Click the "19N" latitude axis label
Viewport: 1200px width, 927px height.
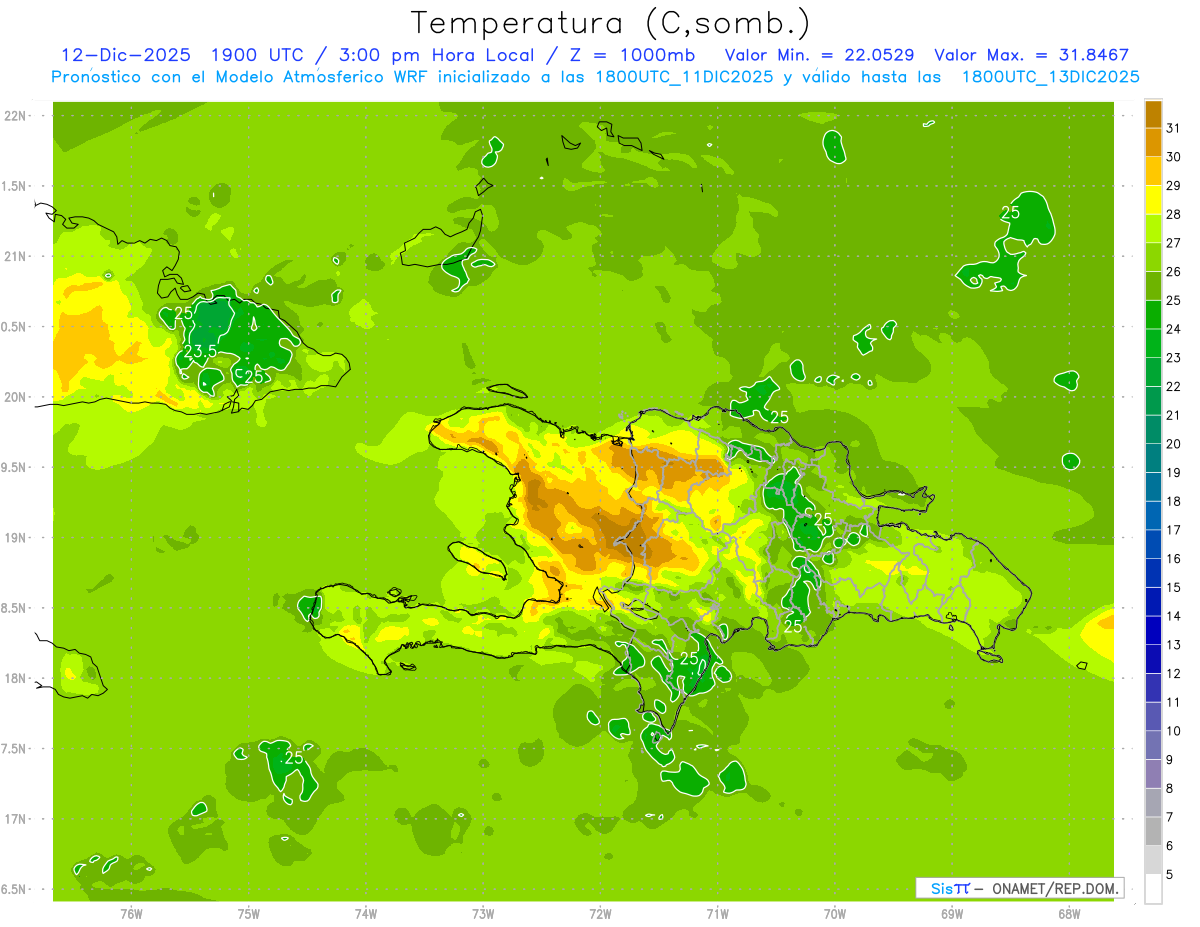tap(14, 538)
